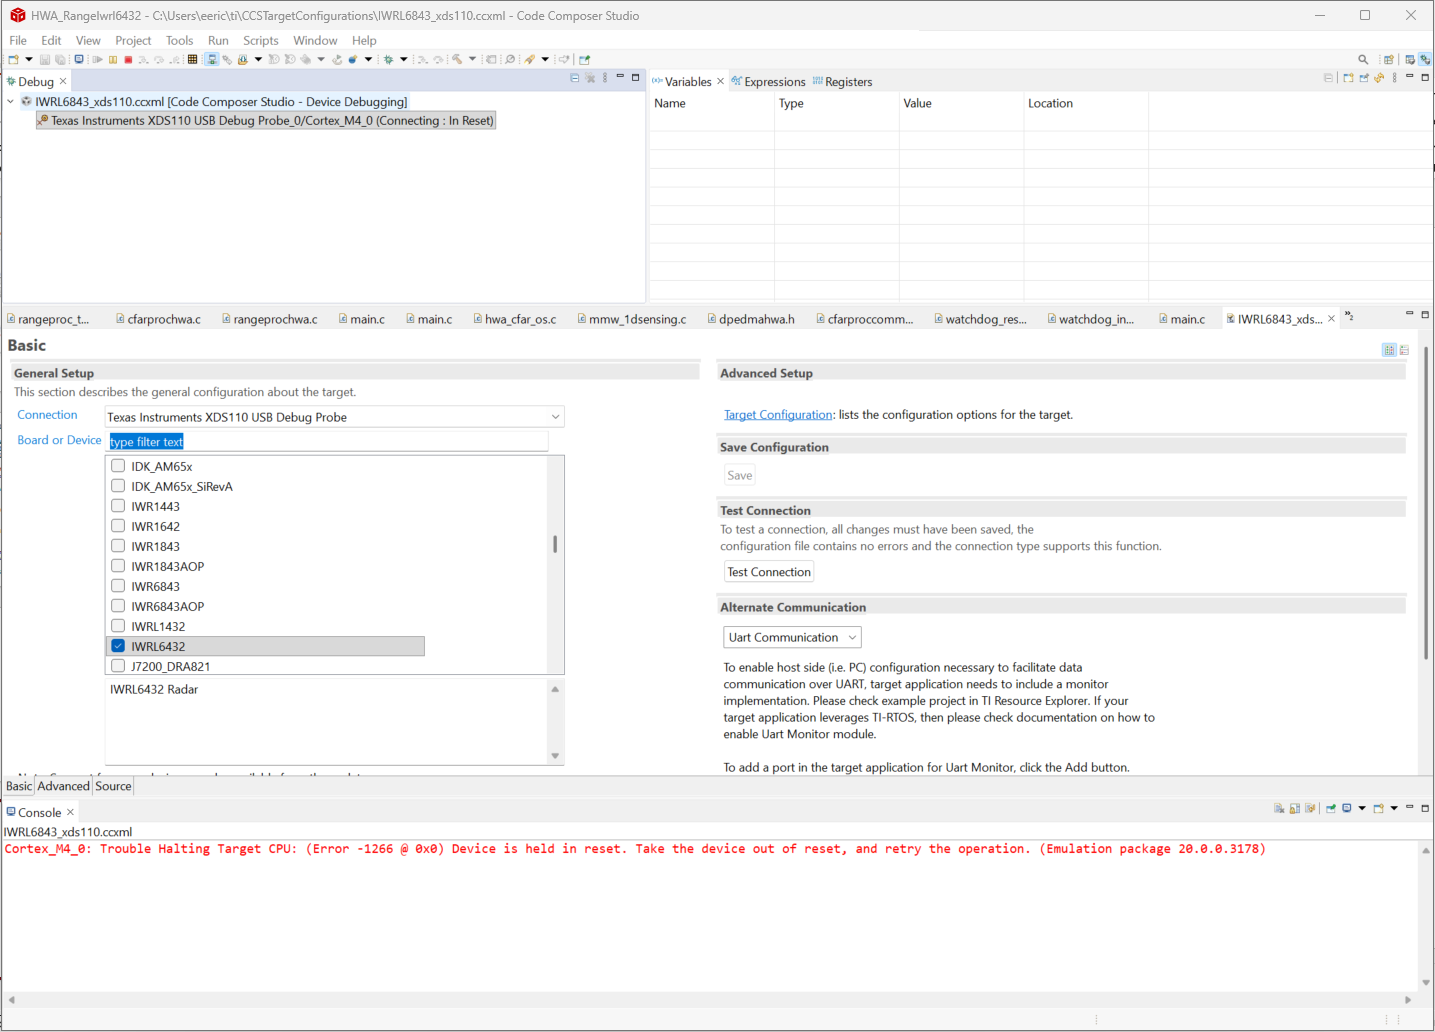Viewport: 1435px width, 1032px height.
Task: Click the Console horizontal scrollbar track
Action: (708, 1000)
